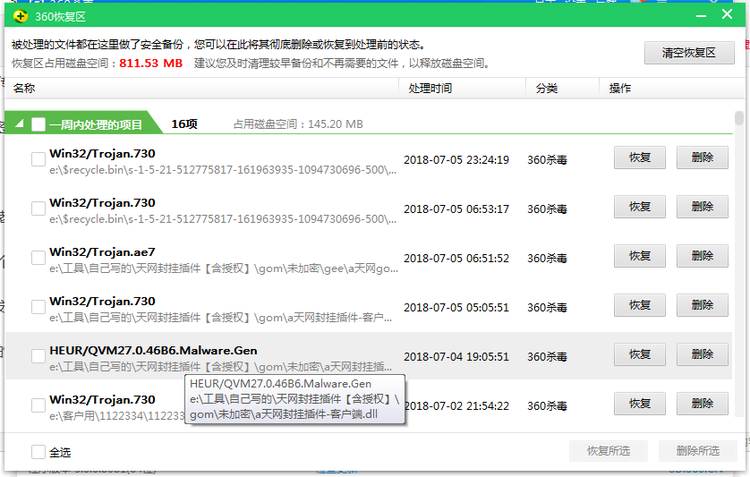The image size is (750, 477).
Task: Check the 一周内处理的项目 group checkbox
Action: [x=38, y=125]
